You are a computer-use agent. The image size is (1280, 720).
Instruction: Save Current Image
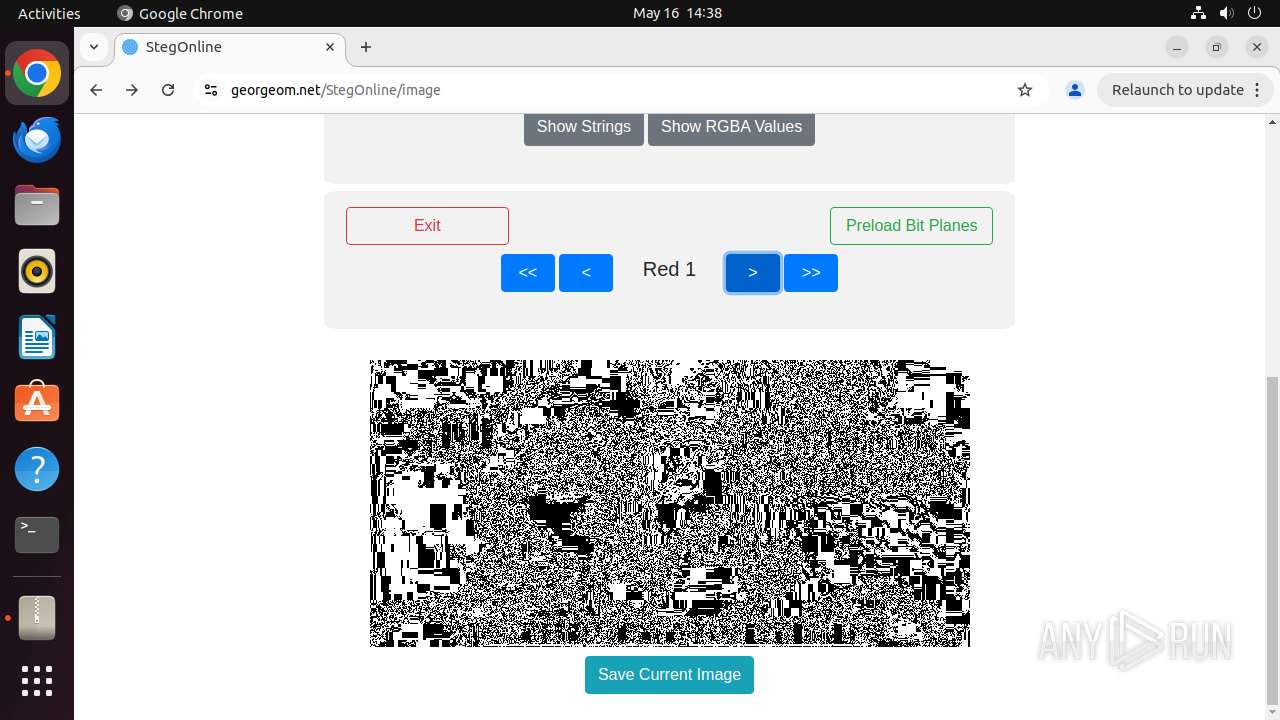coord(669,675)
